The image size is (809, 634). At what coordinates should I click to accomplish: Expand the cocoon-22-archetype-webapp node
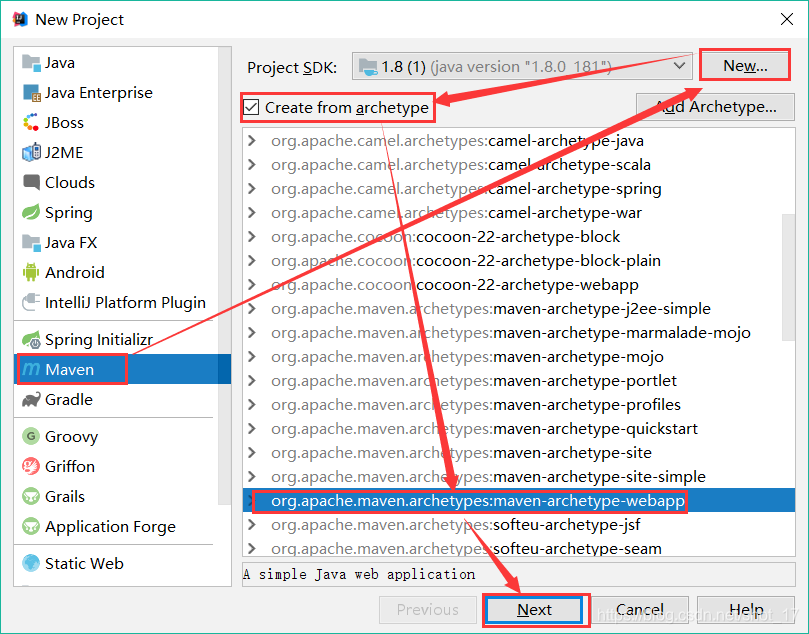252,285
